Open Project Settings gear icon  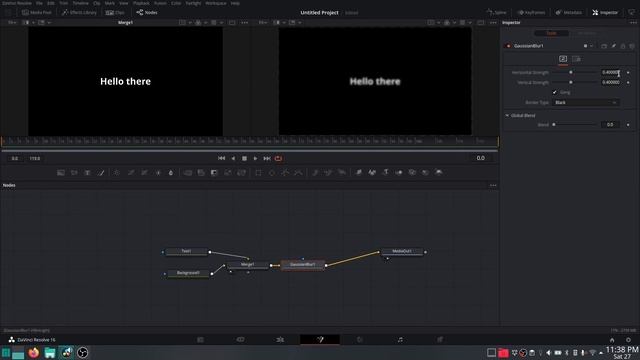pyautogui.click(x=628, y=340)
